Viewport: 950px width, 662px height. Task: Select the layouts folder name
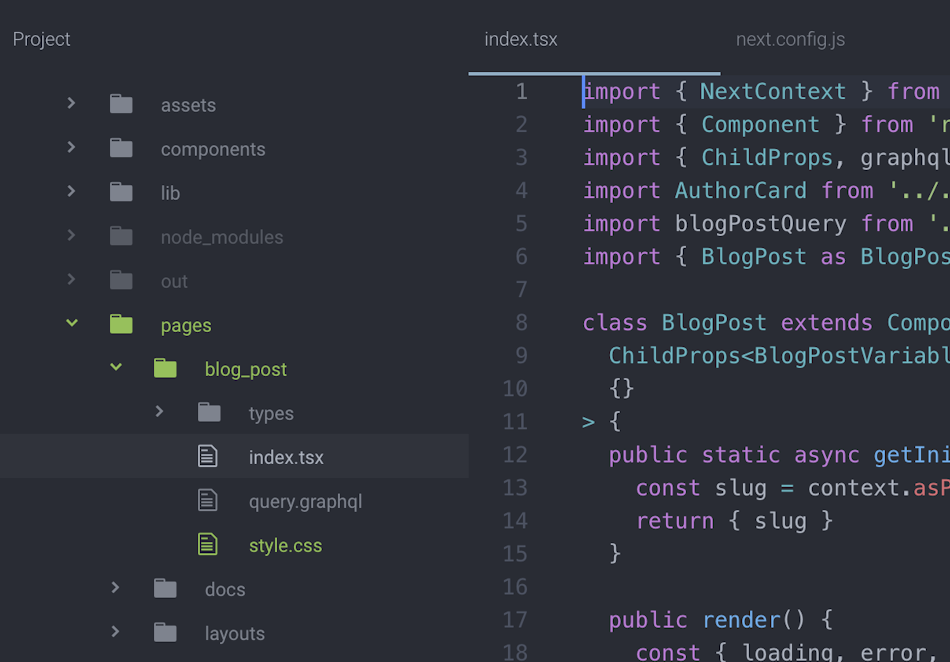pos(234,634)
